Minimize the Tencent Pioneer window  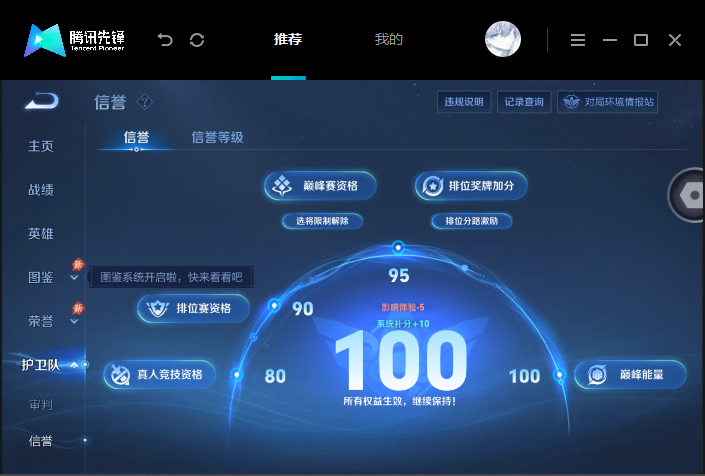coord(610,40)
